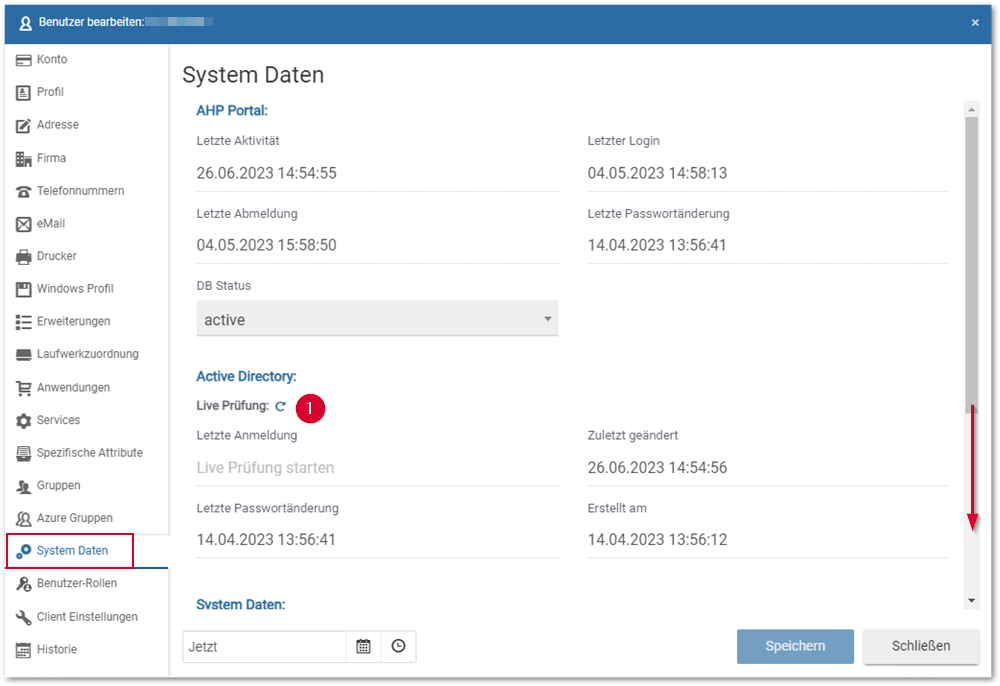The height and width of the screenshot is (686, 1000).
Task: Click the Windows Profil floppy icon
Action: click(24, 289)
